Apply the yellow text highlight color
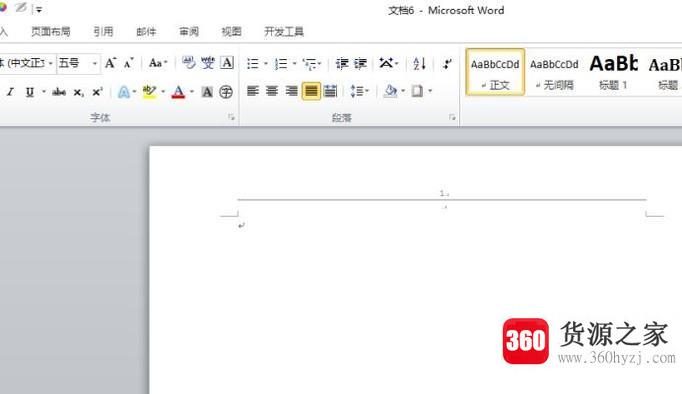The height and width of the screenshot is (394, 682). click(149, 92)
